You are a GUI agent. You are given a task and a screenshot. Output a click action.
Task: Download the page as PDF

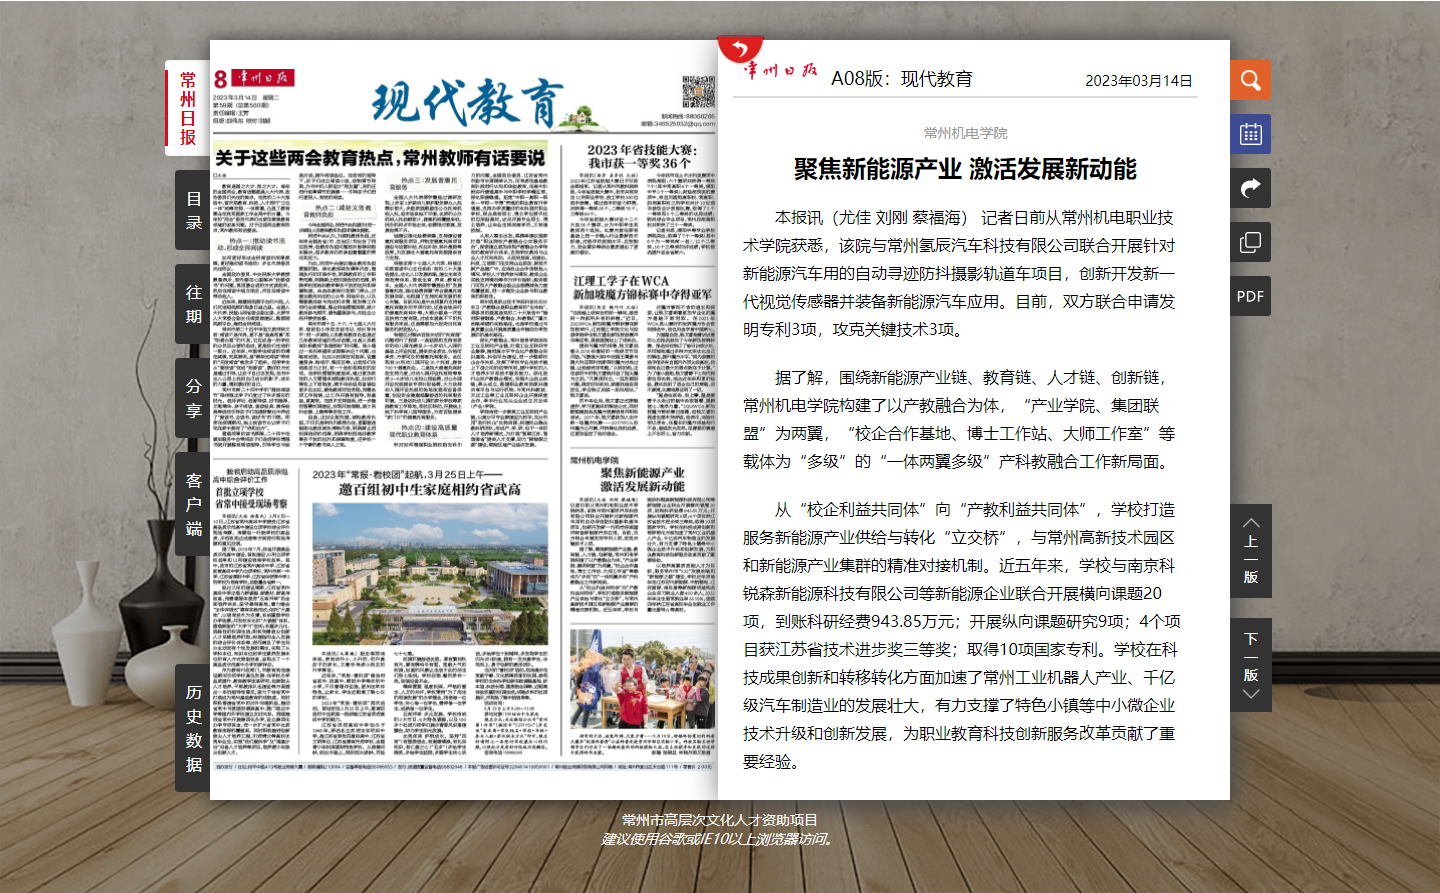1250,296
